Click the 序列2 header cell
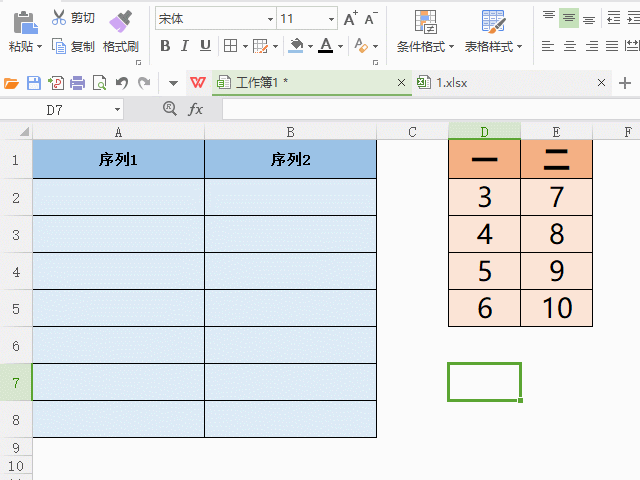This screenshot has width=640, height=480. pyautogui.click(x=291, y=159)
